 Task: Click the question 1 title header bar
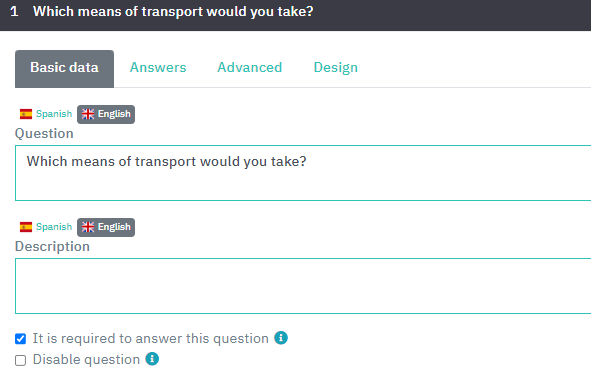(x=296, y=14)
